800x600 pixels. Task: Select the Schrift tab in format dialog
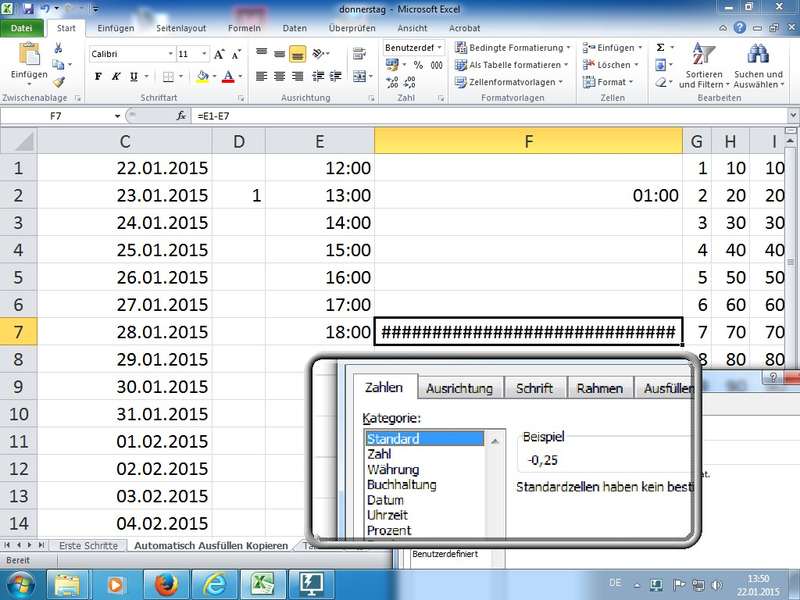[x=534, y=388]
